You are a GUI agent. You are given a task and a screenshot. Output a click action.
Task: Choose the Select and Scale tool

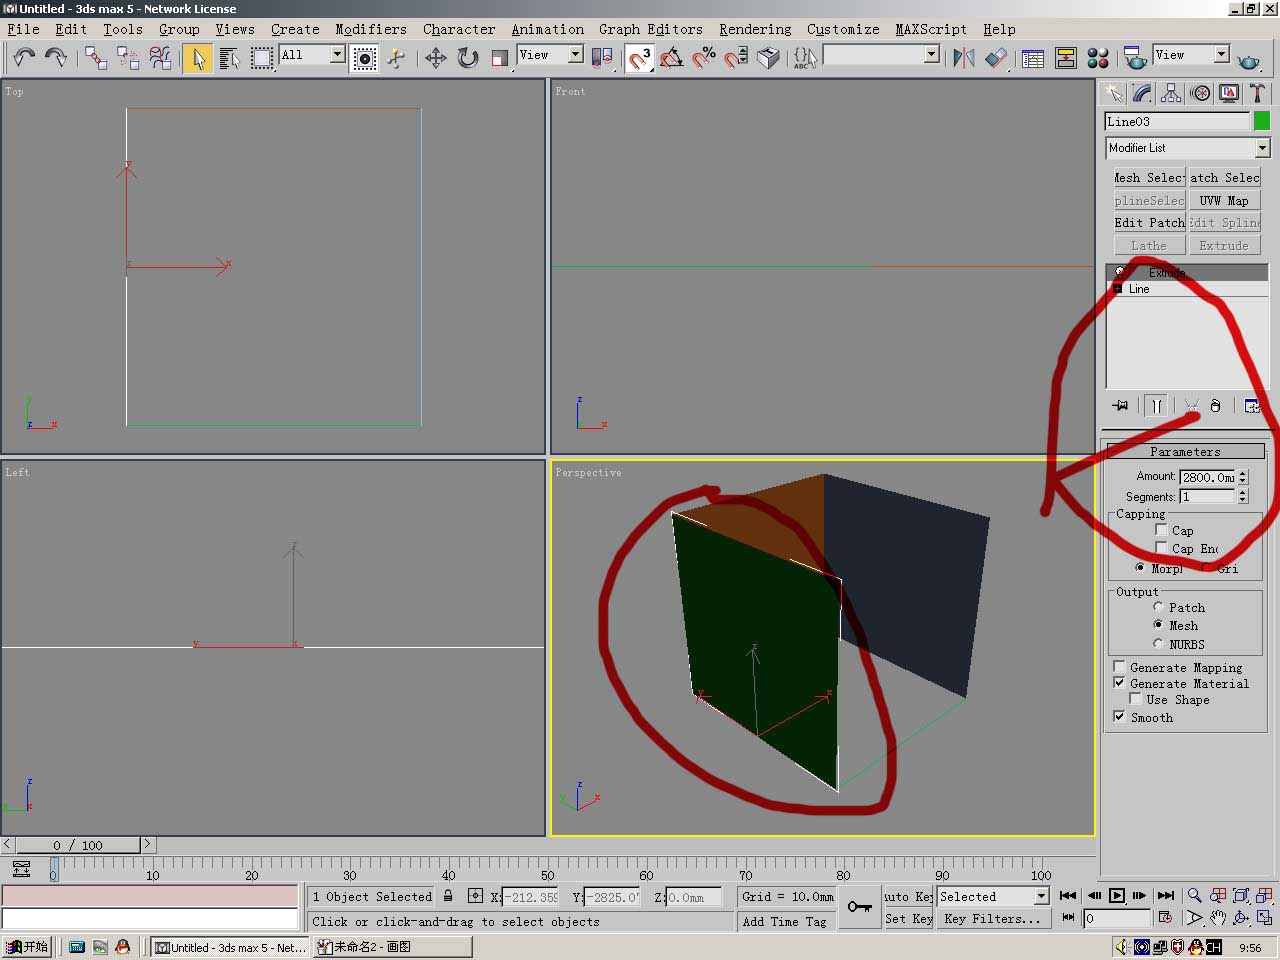pyautogui.click(x=500, y=58)
